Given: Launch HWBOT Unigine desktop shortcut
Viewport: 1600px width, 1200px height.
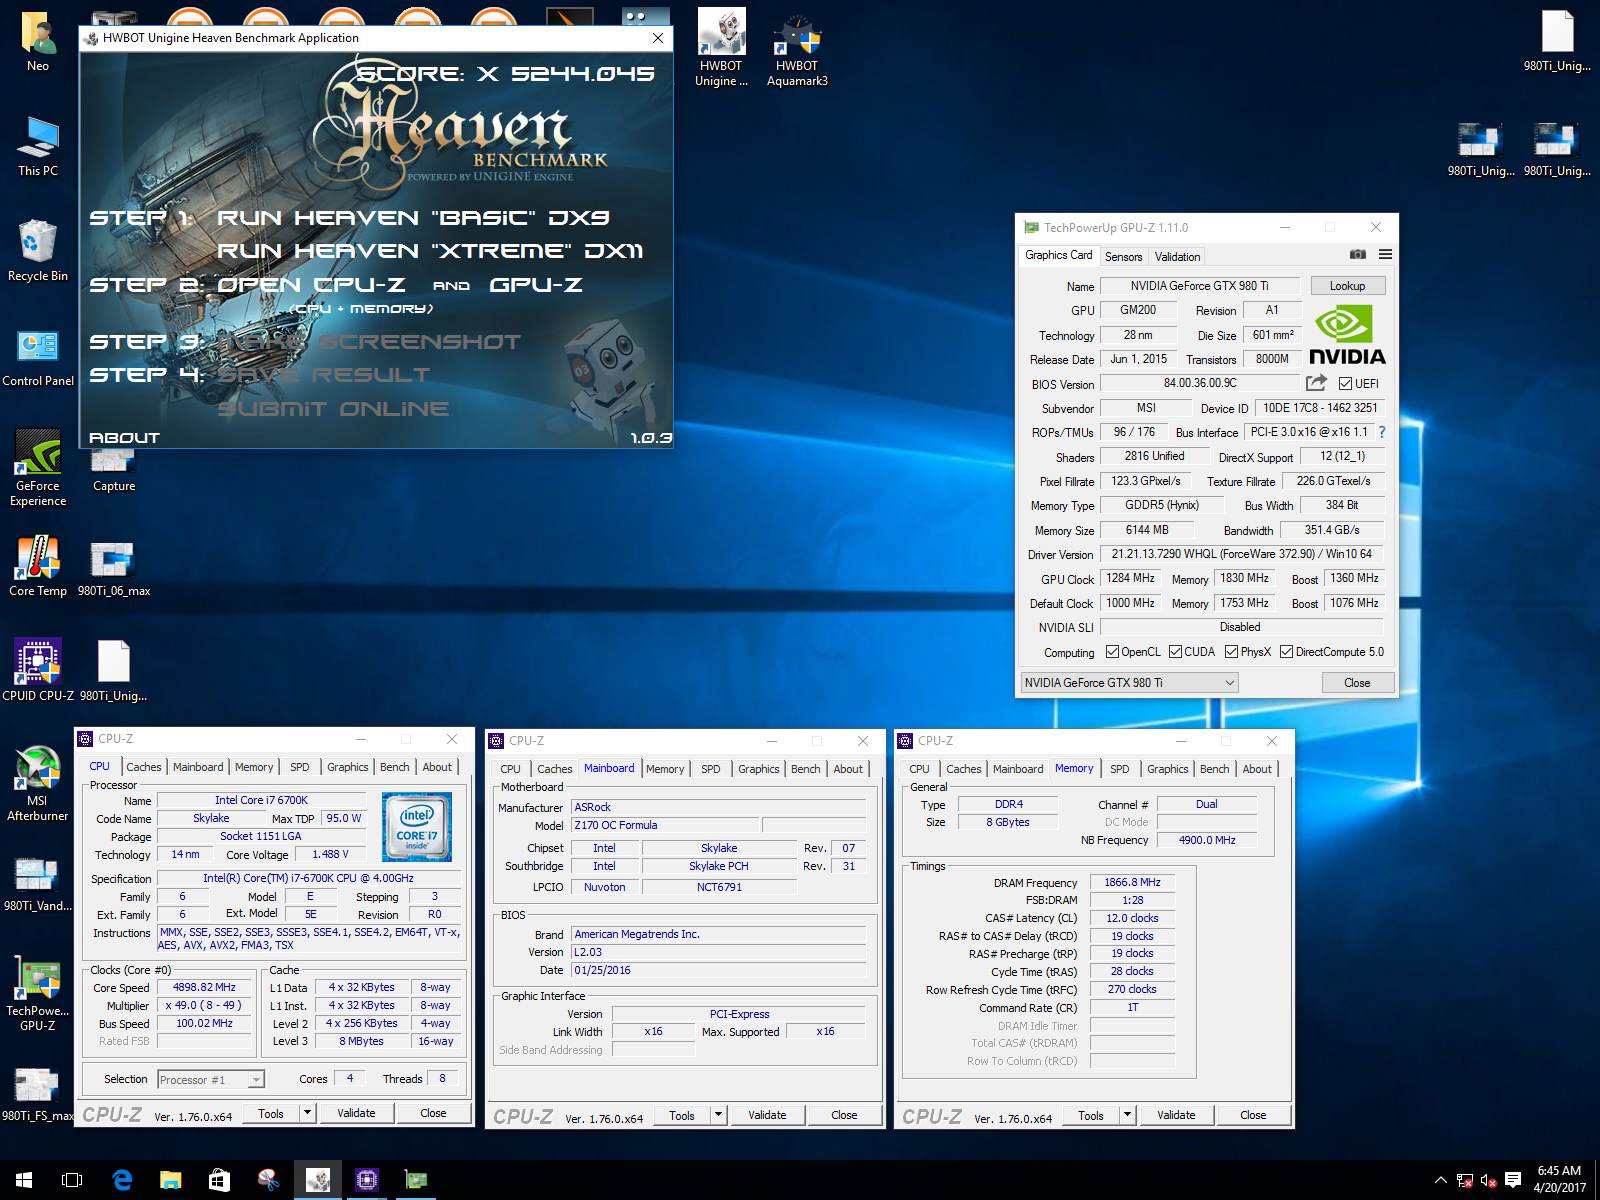Looking at the screenshot, I should pyautogui.click(x=721, y=48).
